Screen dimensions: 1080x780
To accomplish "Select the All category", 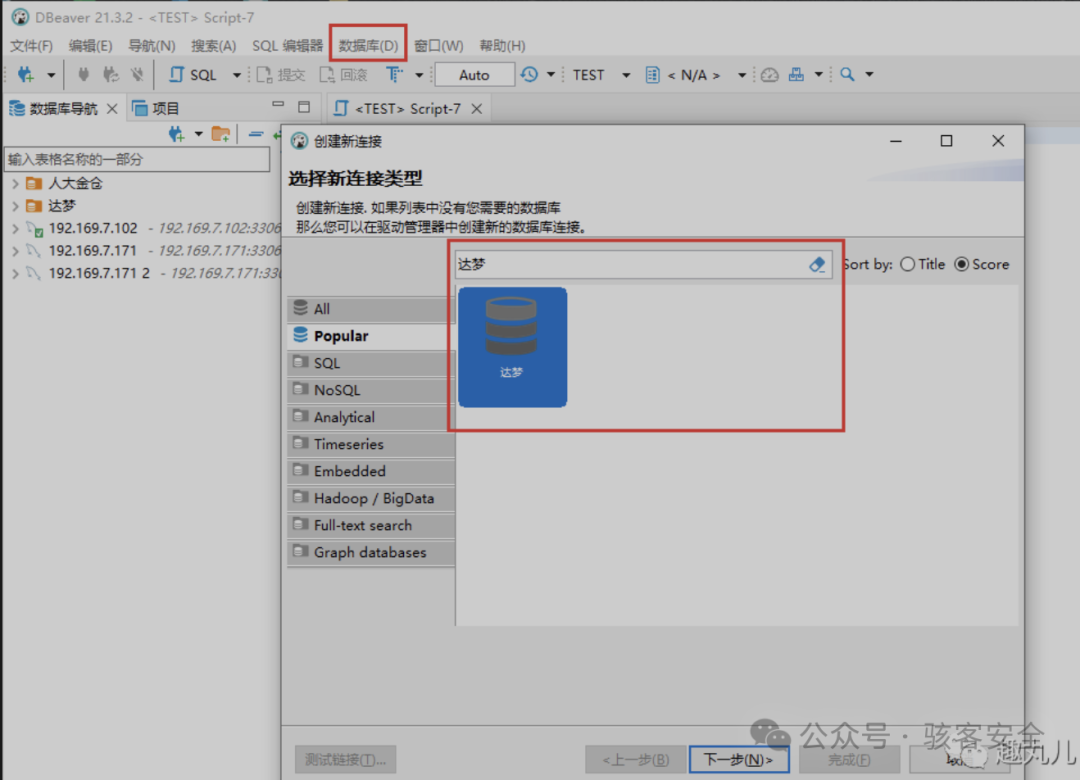I will 371,309.
